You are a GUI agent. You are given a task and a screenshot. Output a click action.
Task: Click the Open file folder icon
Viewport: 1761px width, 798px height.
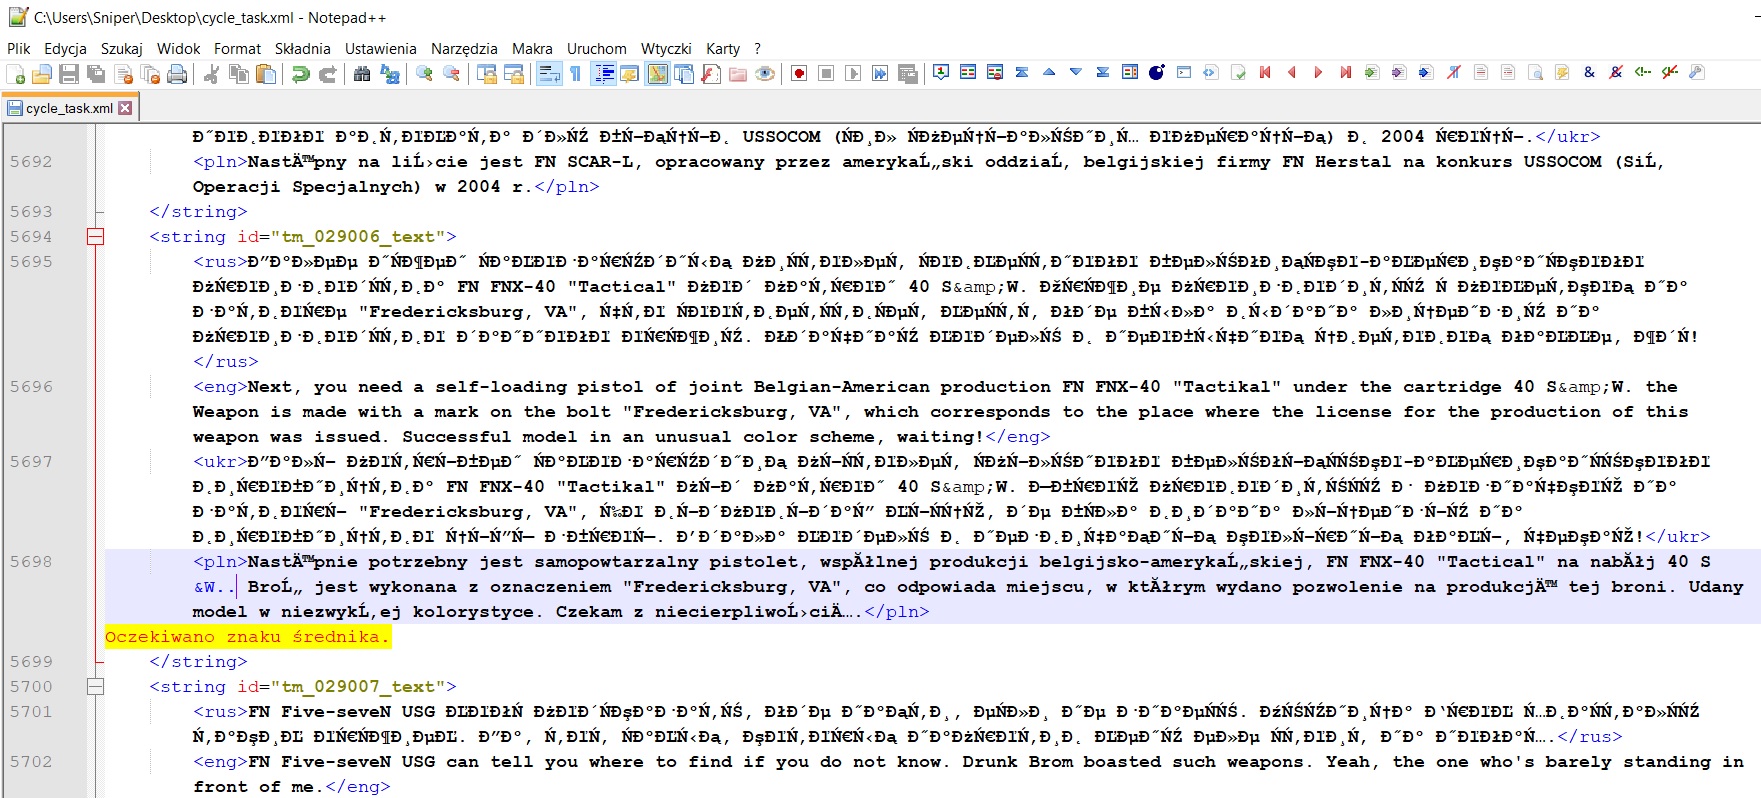coord(42,73)
